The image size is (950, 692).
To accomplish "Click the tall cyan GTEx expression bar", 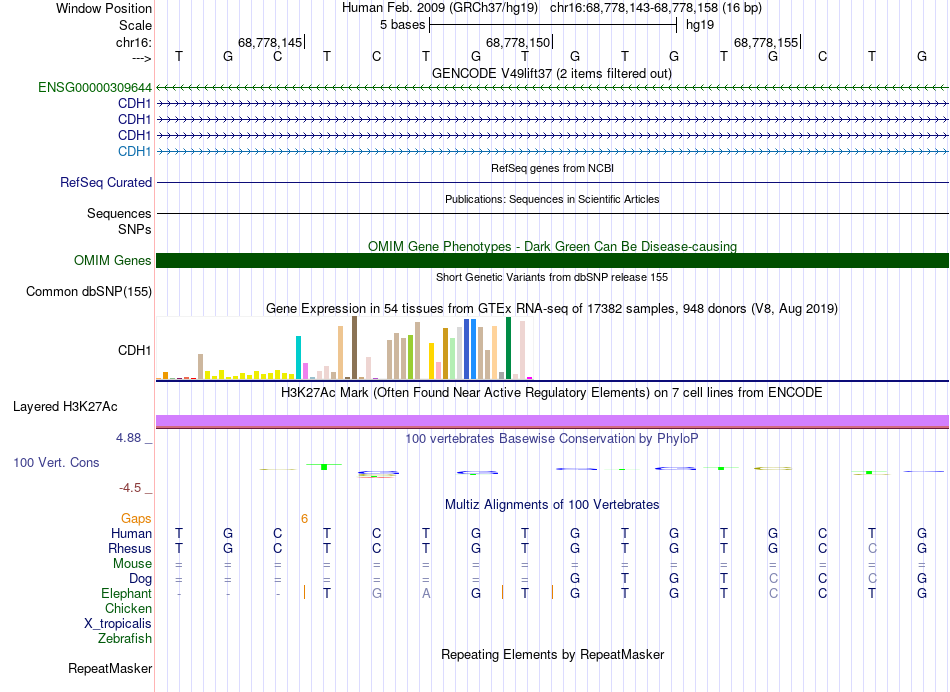I will click(299, 357).
